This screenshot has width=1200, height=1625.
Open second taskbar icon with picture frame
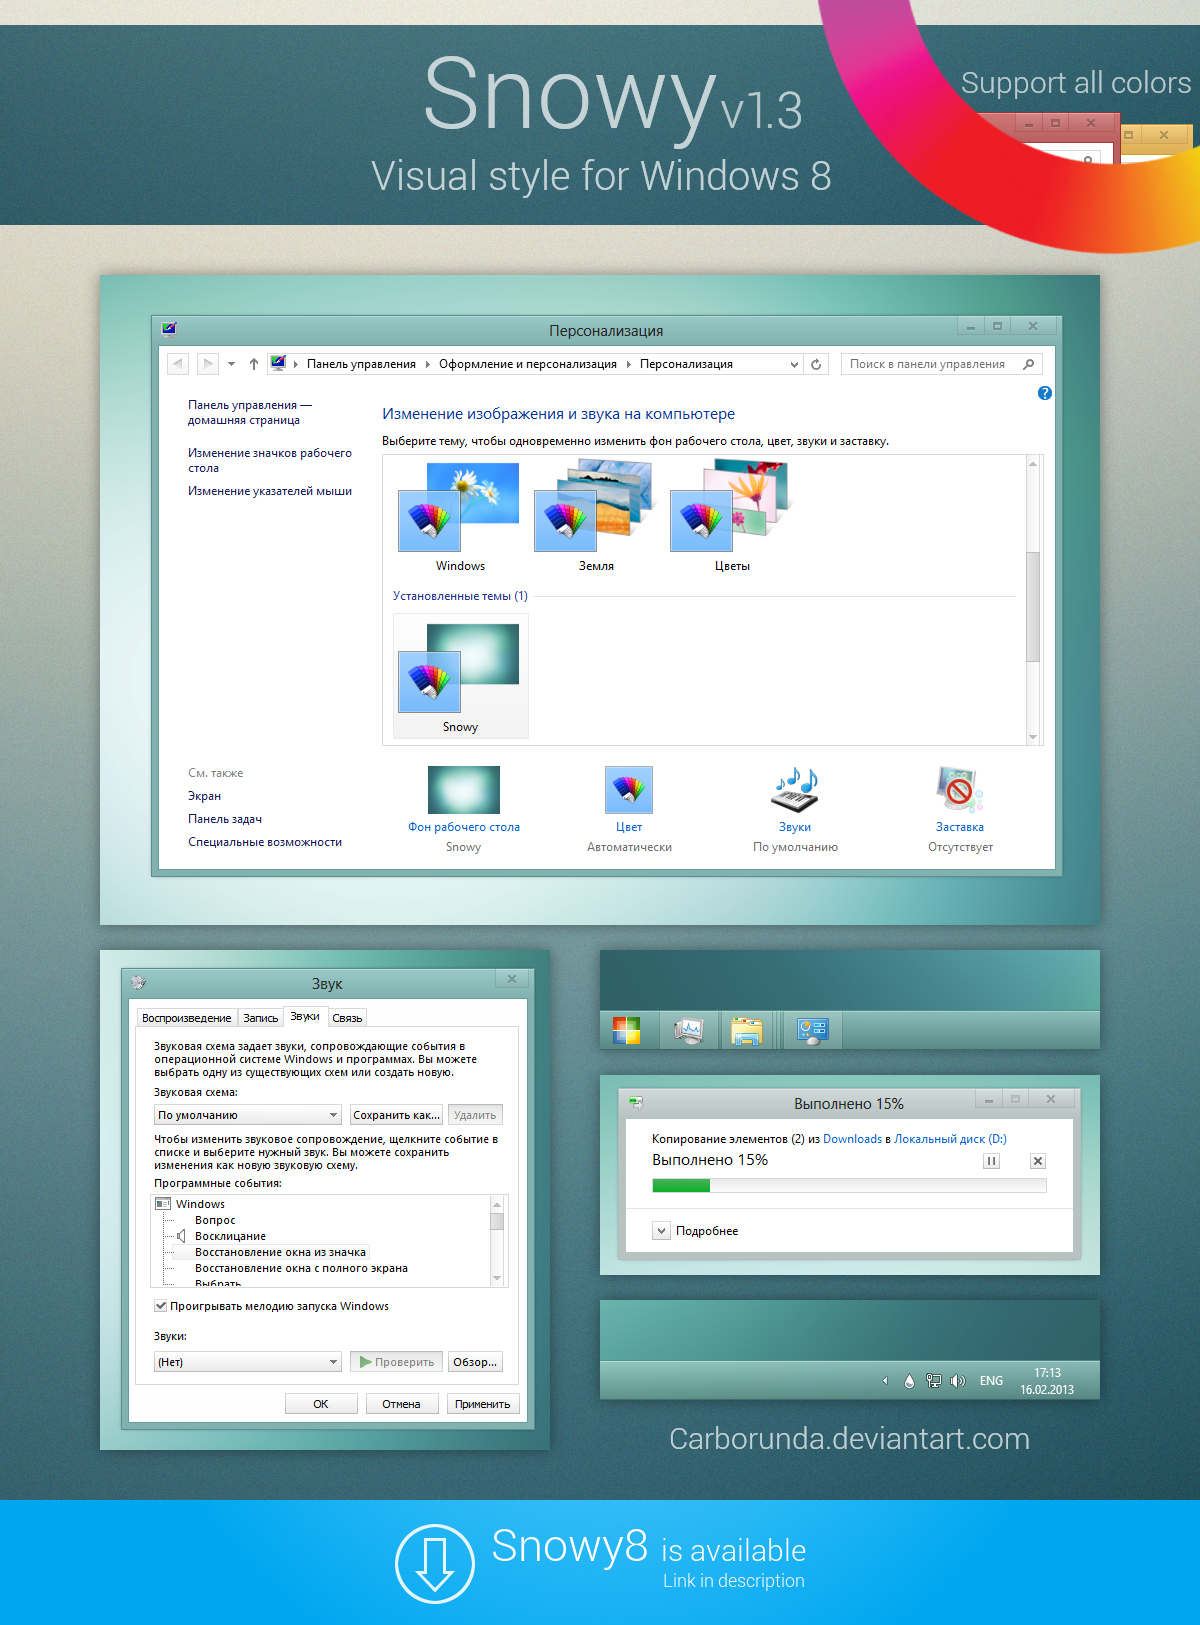(689, 1030)
